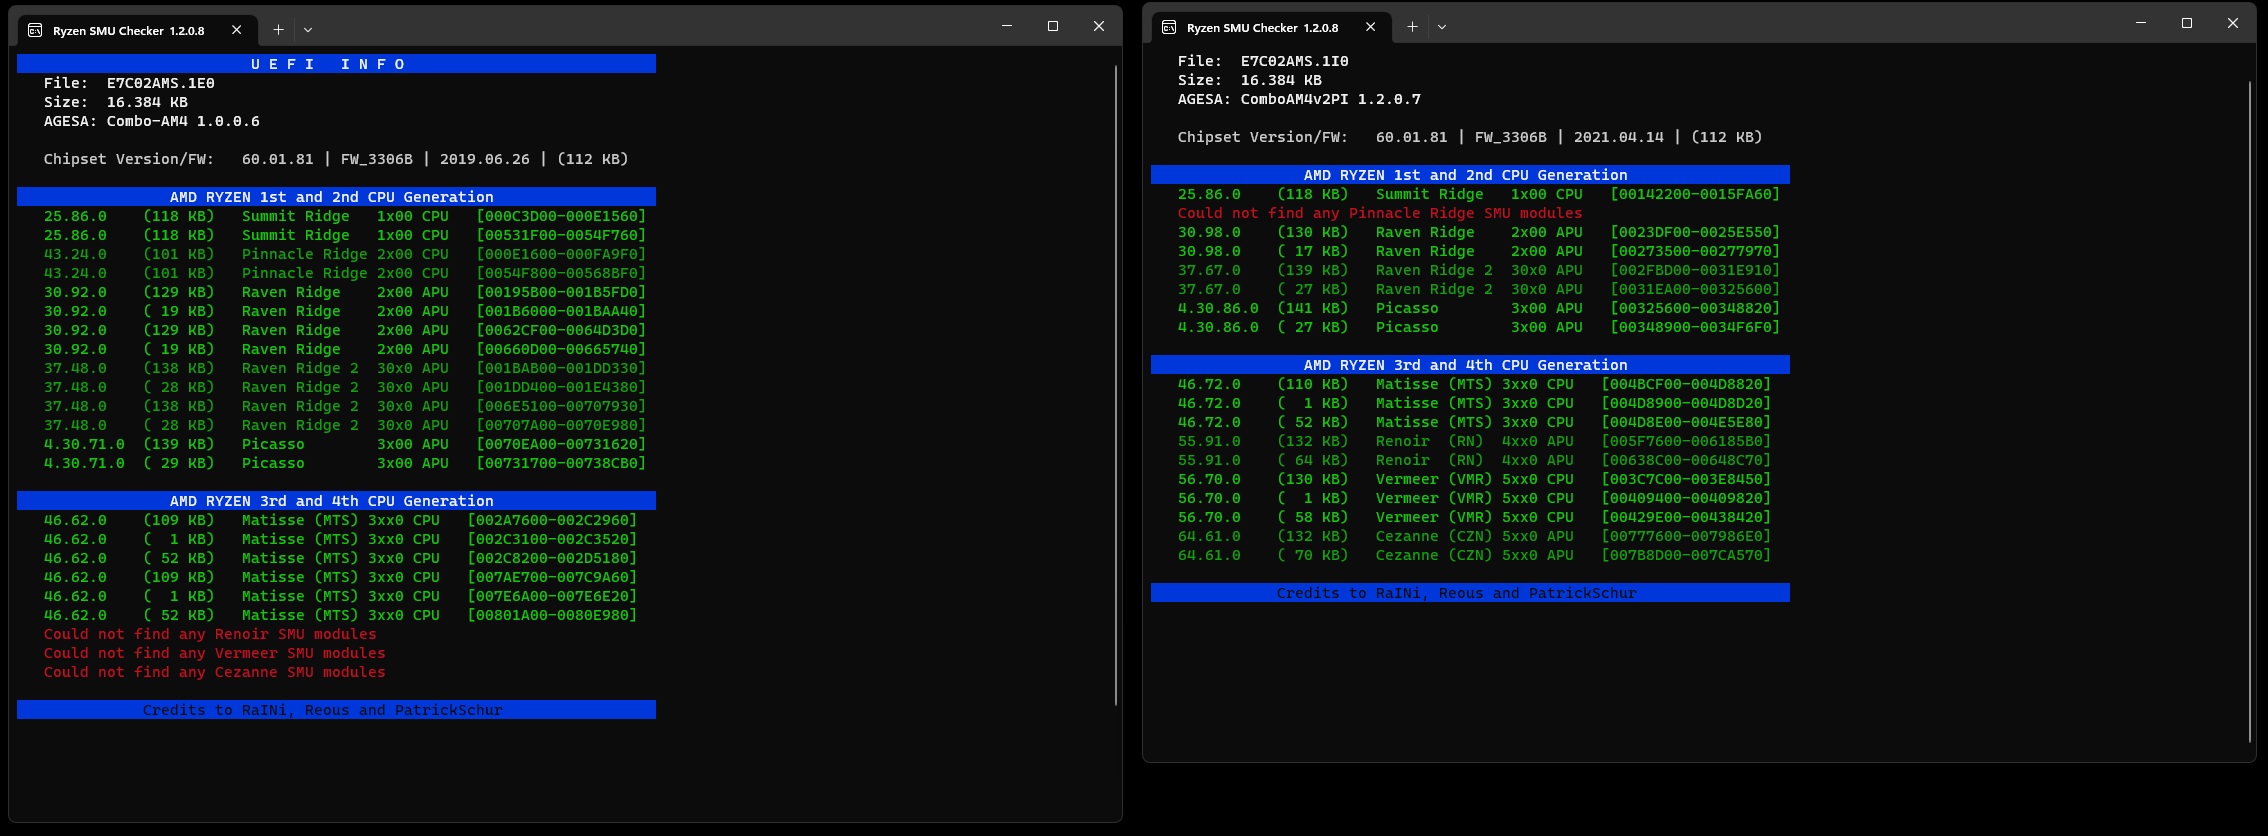Maximize the left terminal window
The image size is (2268, 836).
pos(1053,26)
